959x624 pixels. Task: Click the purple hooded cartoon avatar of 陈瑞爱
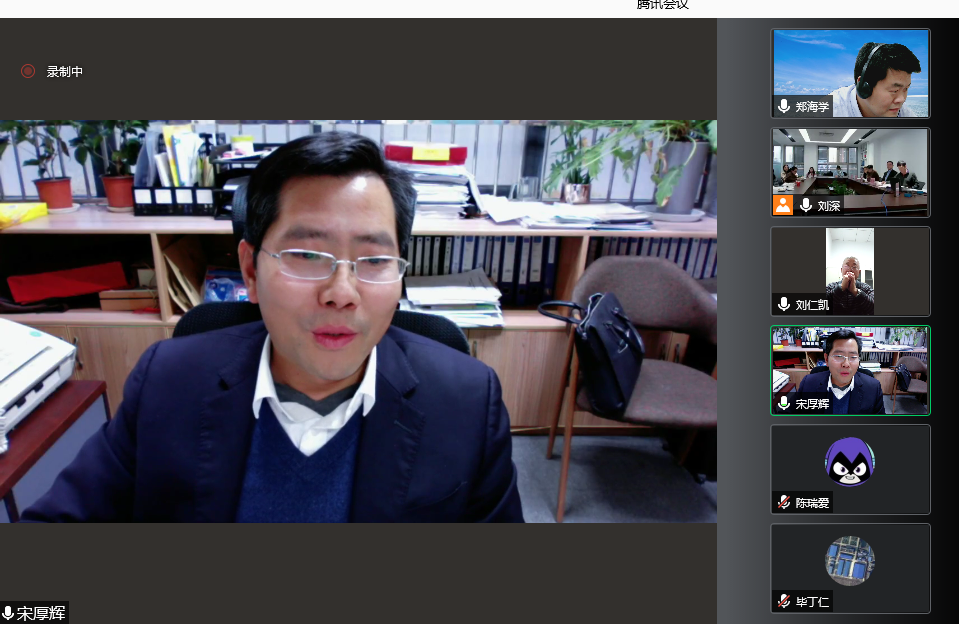tap(850, 462)
